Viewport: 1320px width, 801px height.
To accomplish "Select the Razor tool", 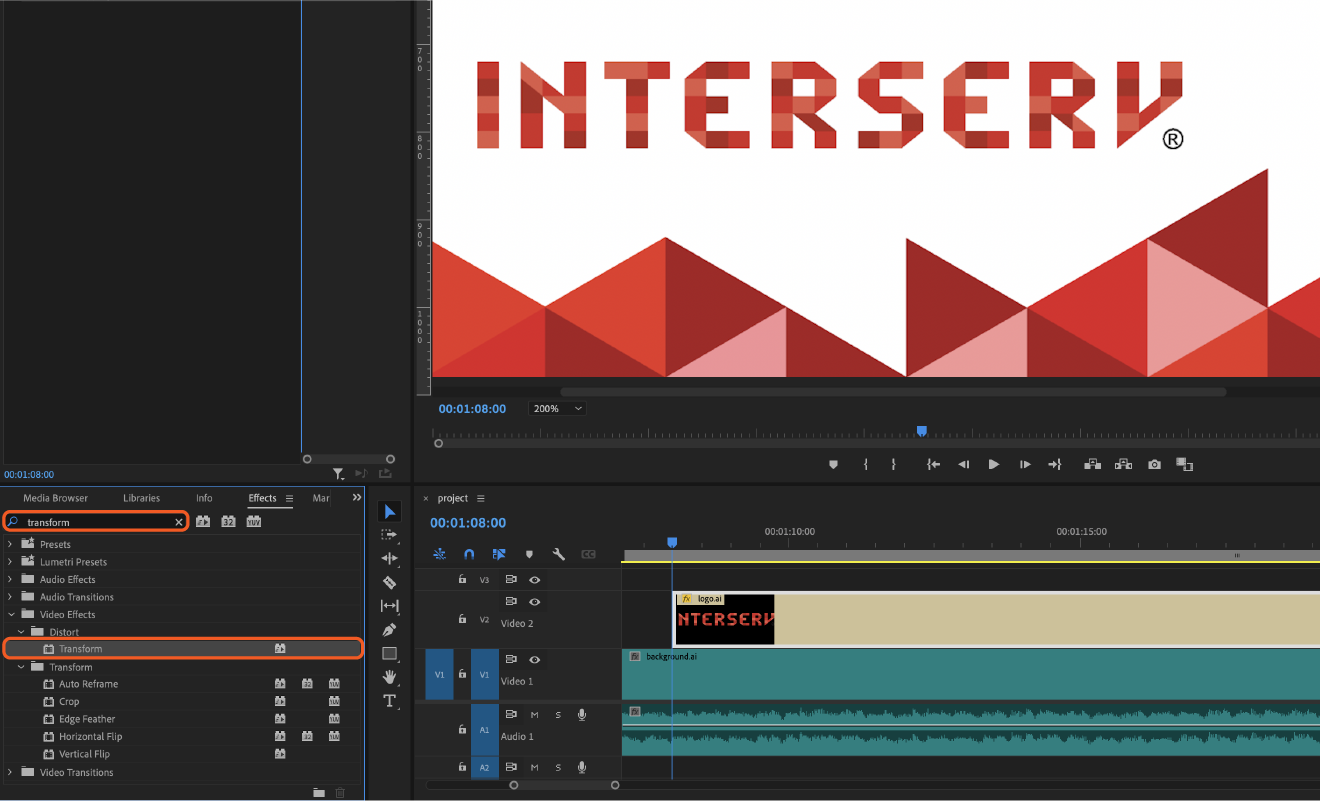I will click(x=390, y=582).
